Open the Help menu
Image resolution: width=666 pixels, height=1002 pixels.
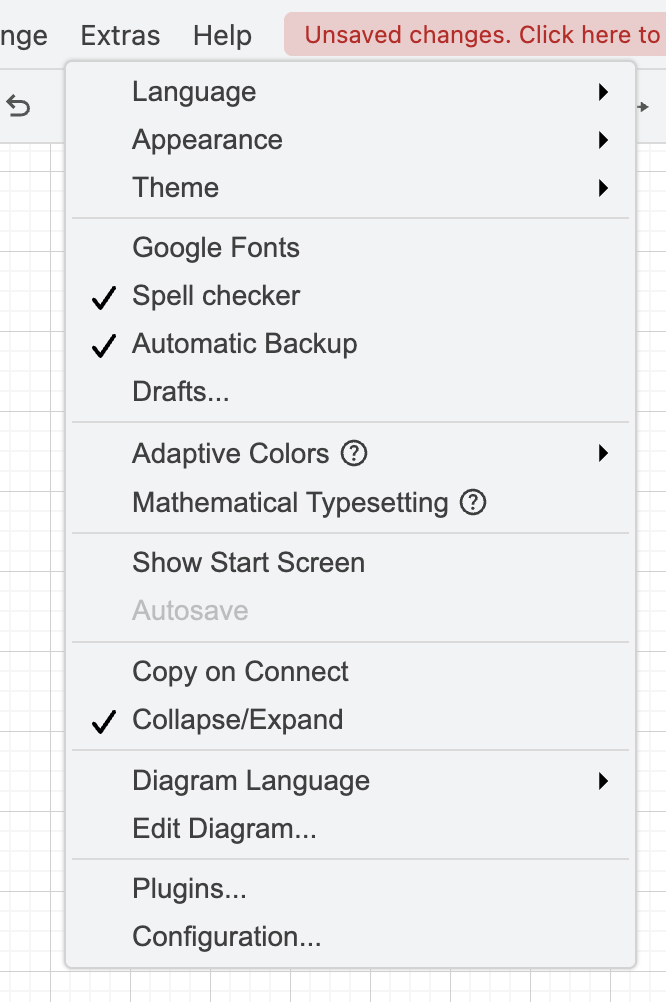click(x=222, y=35)
